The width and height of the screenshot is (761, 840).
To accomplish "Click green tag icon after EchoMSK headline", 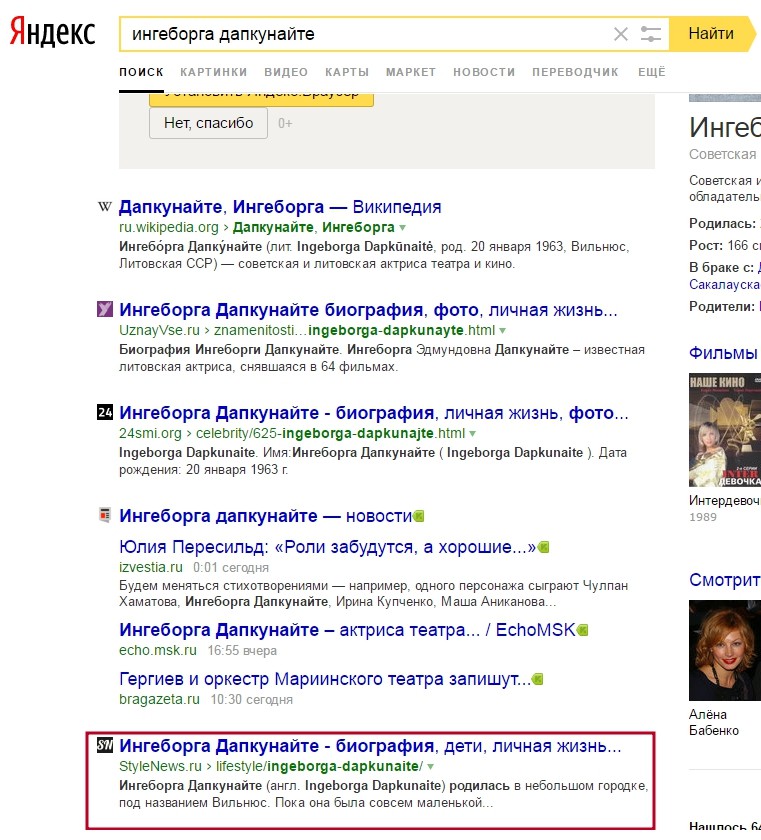I will 583,631.
